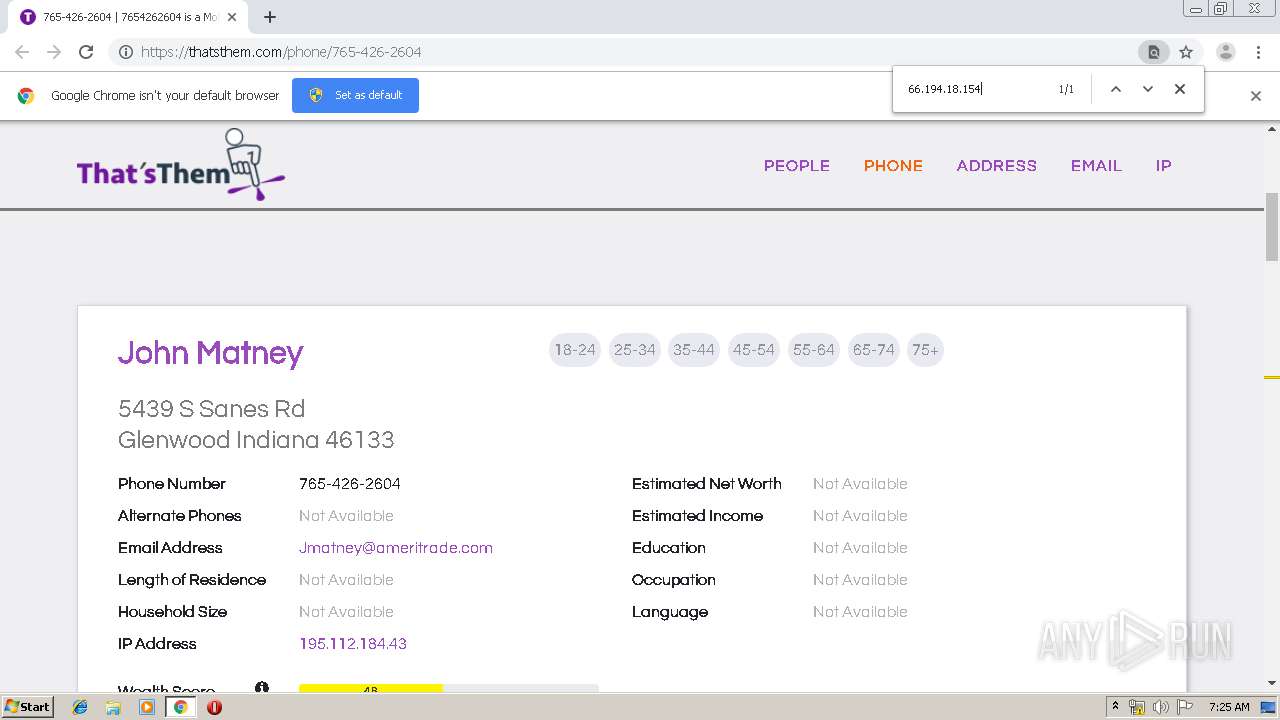
Task: Click the find-in-page icon in address bar
Action: (1154, 52)
